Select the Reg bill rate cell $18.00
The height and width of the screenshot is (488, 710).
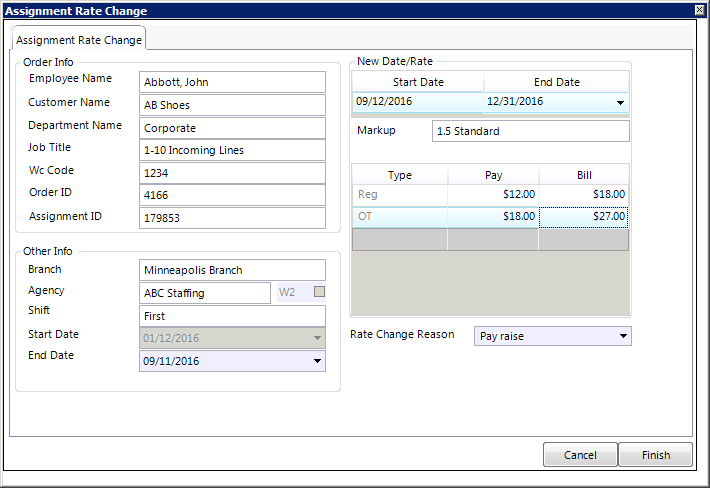pos(584,194)
